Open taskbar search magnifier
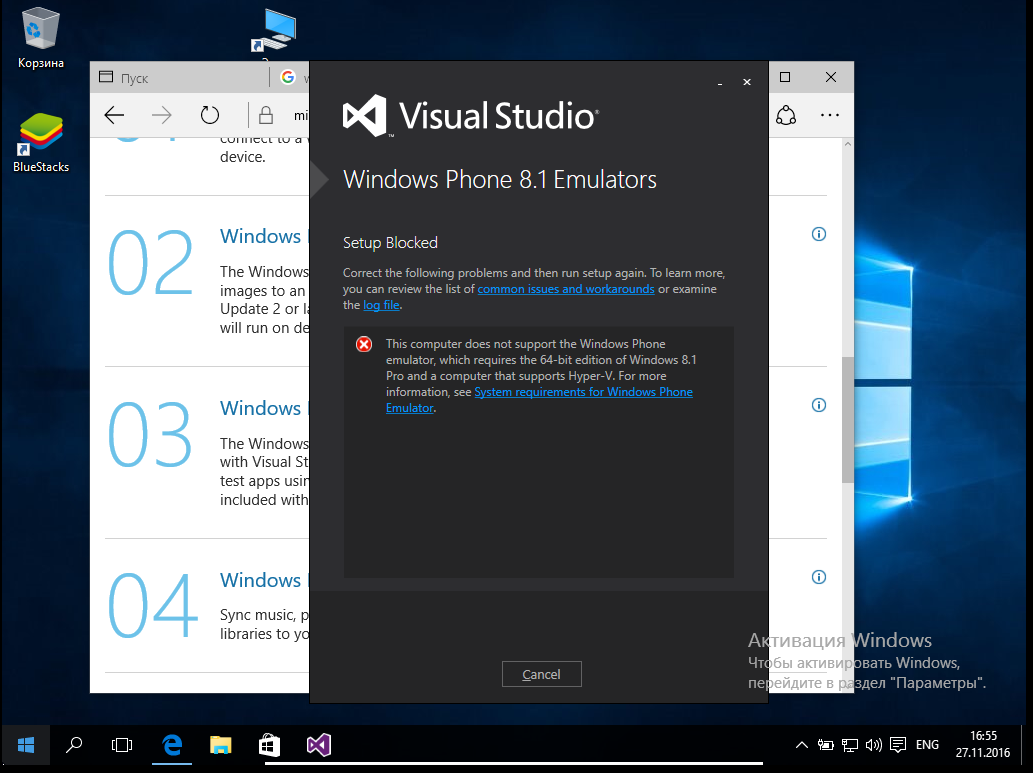The image size is (1033, 773). pos(74,745)
